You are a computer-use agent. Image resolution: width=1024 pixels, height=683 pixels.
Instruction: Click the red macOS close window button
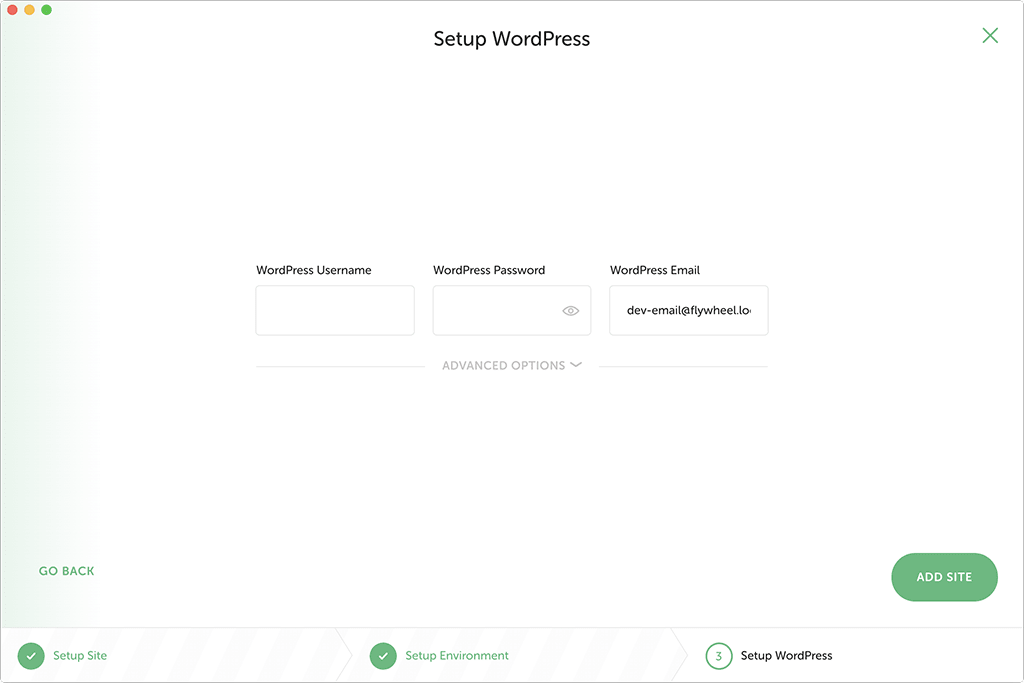pyautogui.click(x=12, y=10)
